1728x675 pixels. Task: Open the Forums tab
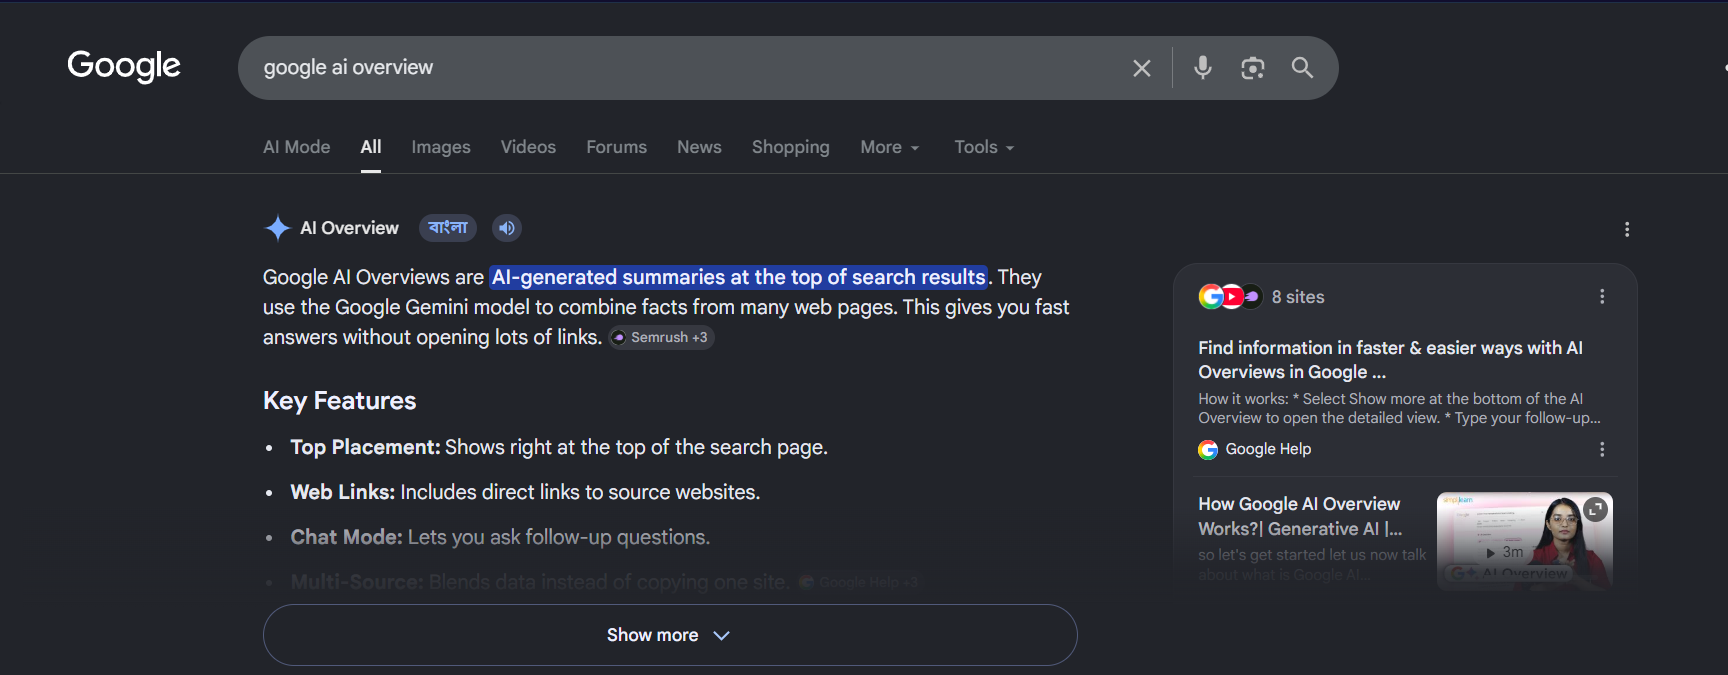617,147
